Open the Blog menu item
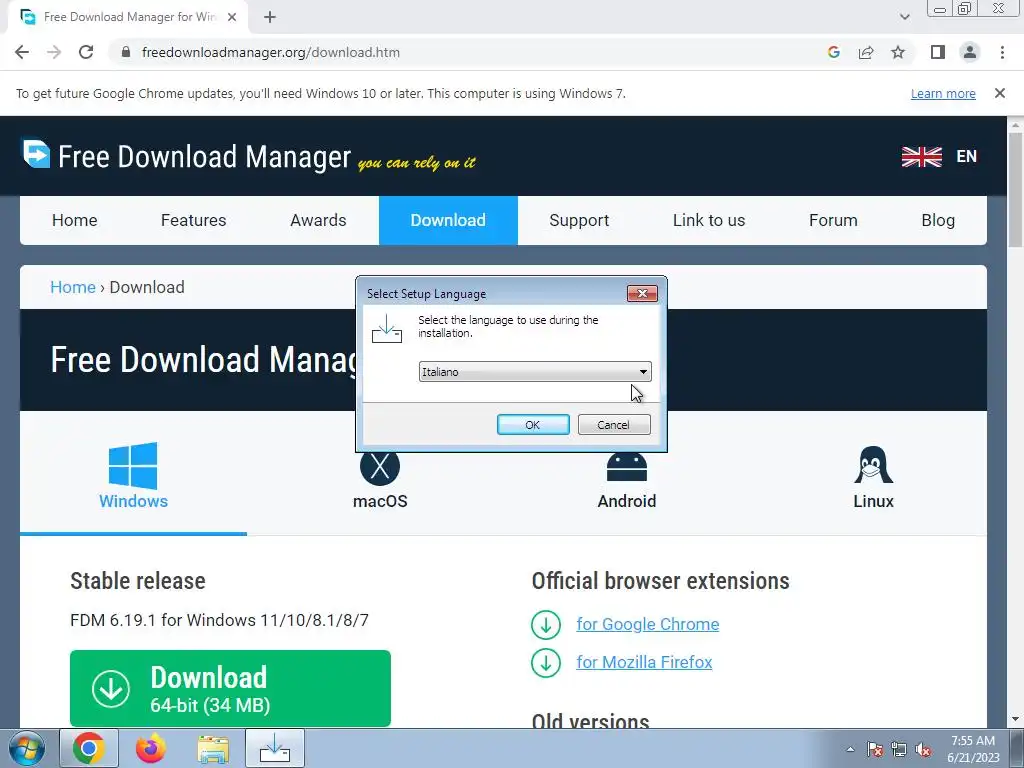Image resolution: width=1024 pixels, height=768 pixels. [938, 220]
